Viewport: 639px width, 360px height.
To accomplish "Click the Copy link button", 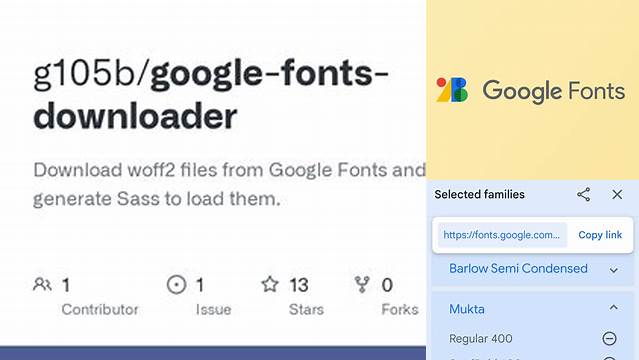I will pyautogui.click(x=600, y=235).
